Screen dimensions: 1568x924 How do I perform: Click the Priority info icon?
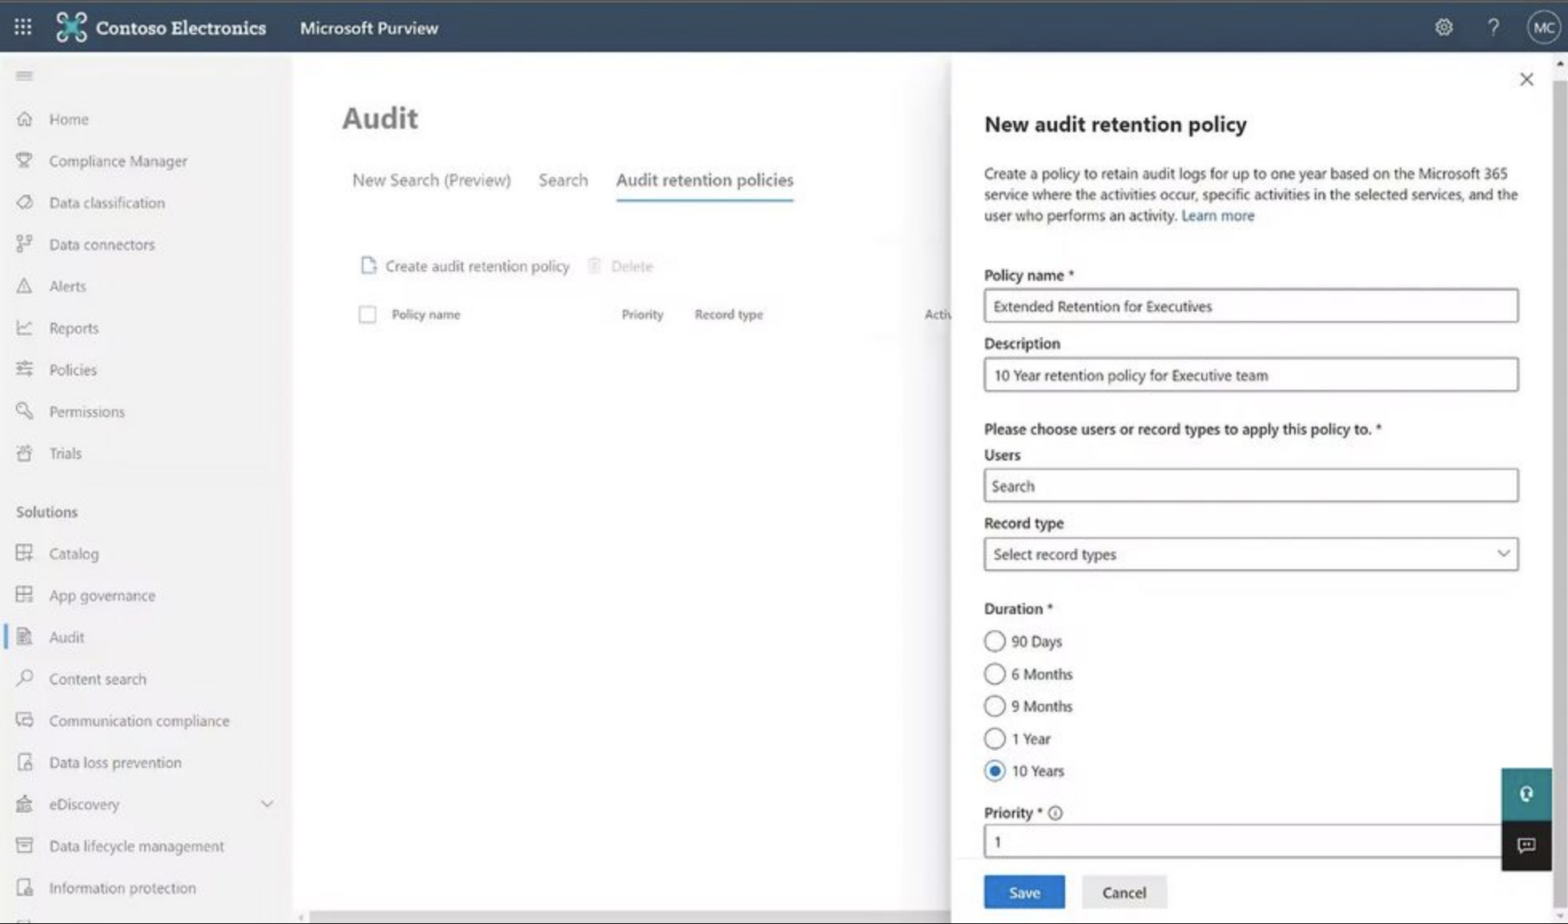point(1055,813)
